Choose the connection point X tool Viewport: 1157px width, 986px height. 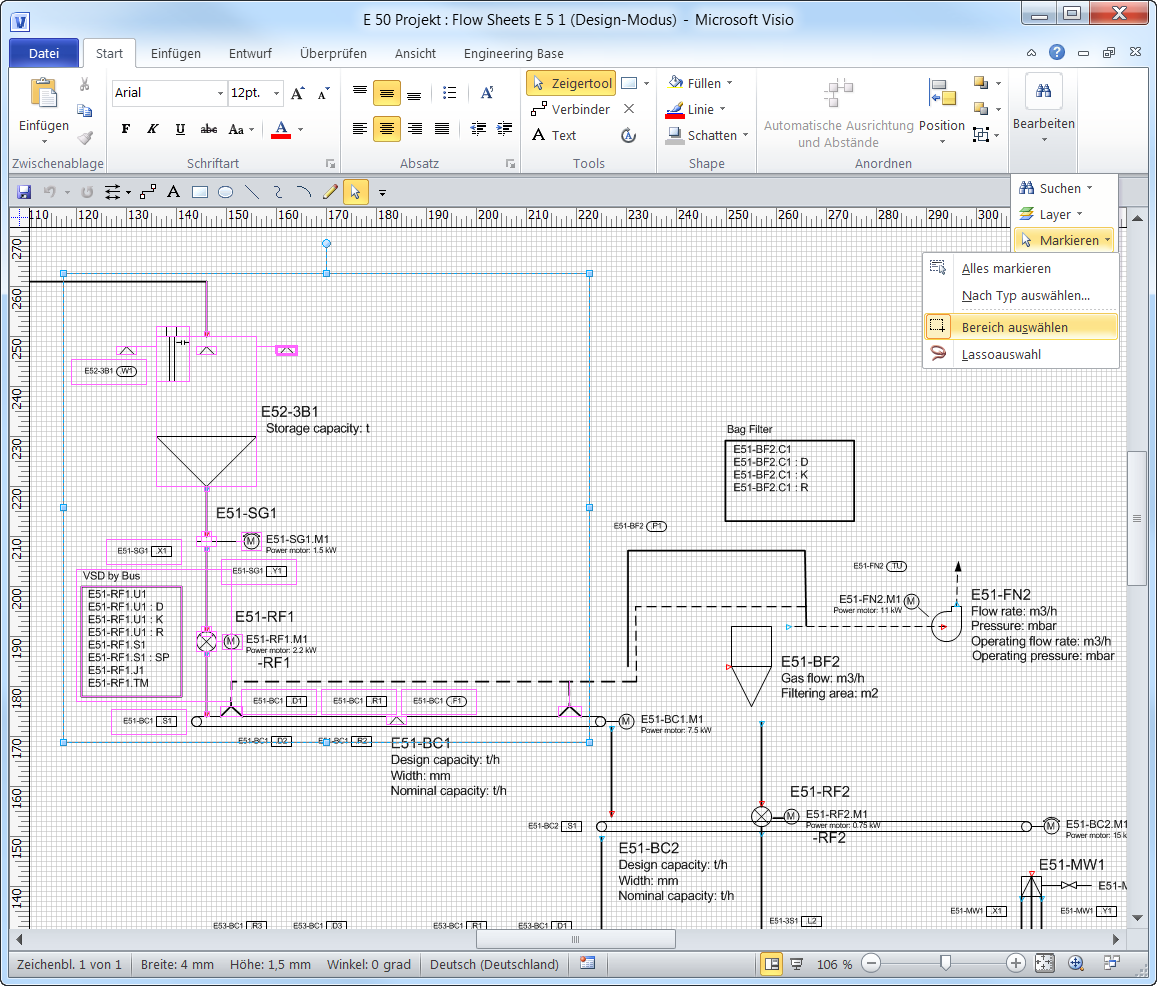(629, 109)
